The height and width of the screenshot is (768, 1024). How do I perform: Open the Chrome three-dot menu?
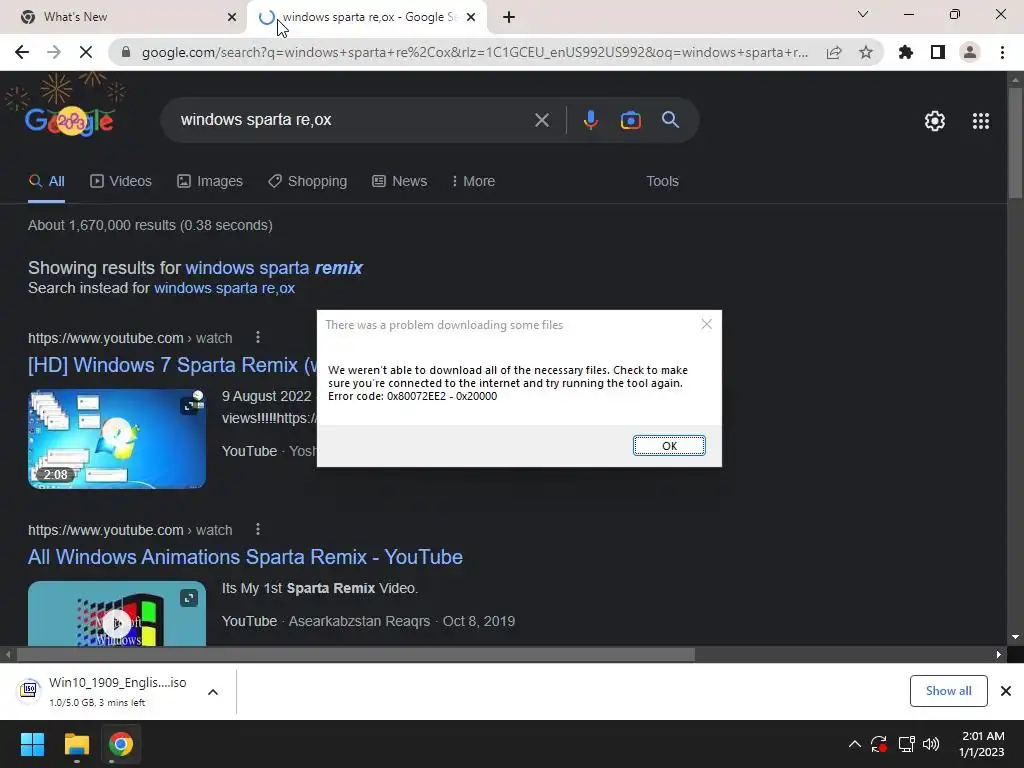coord(1002,52)
